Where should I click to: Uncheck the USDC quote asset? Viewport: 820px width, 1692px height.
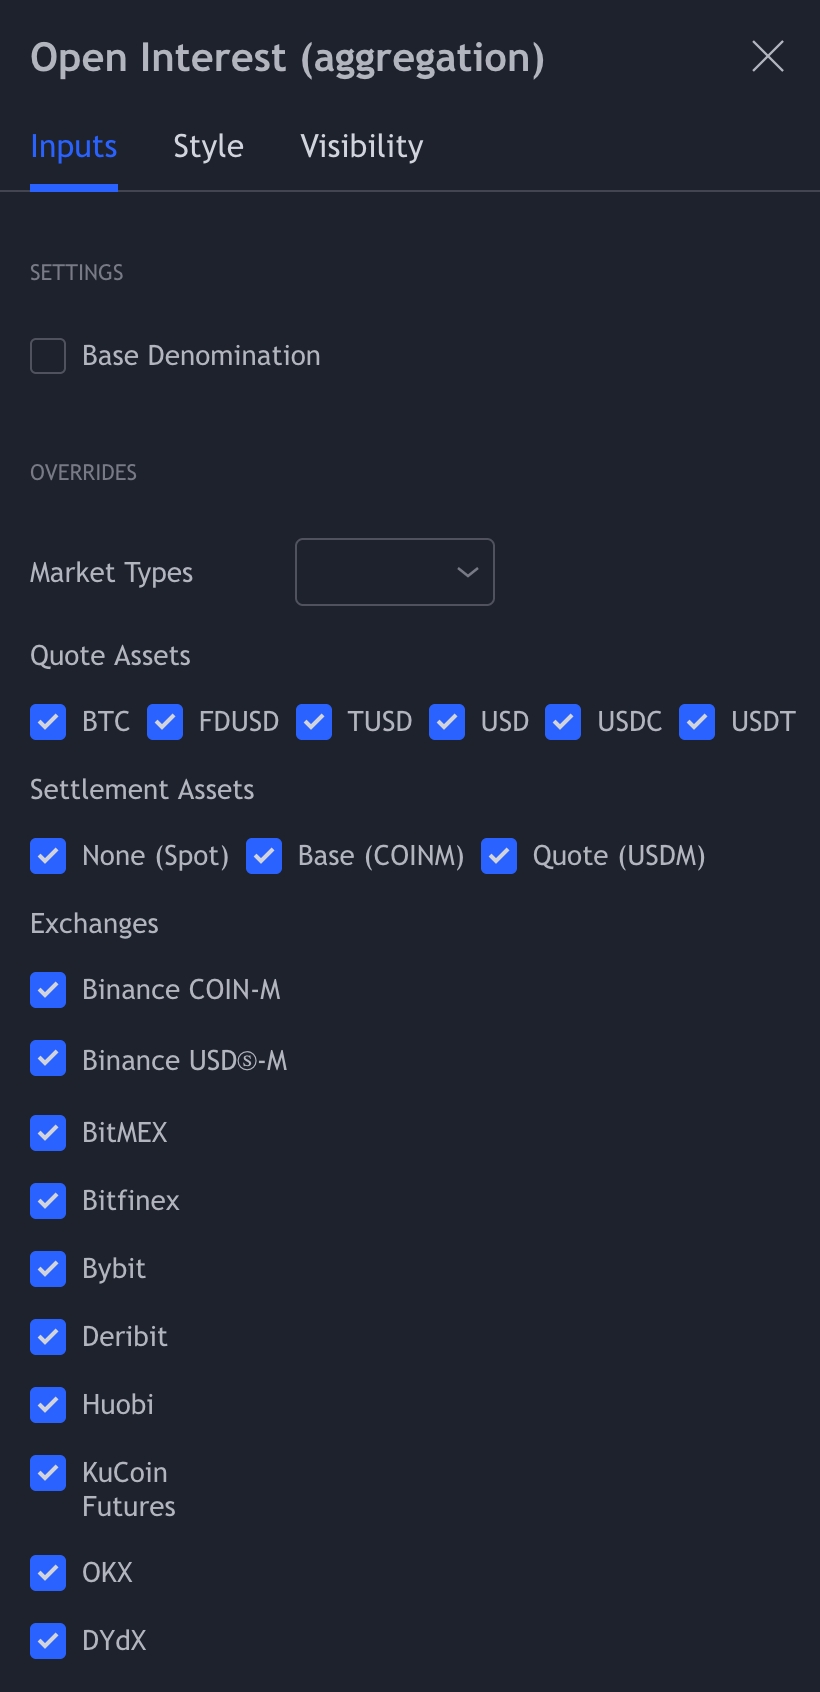pyautogui.click(x=563, y=722)
